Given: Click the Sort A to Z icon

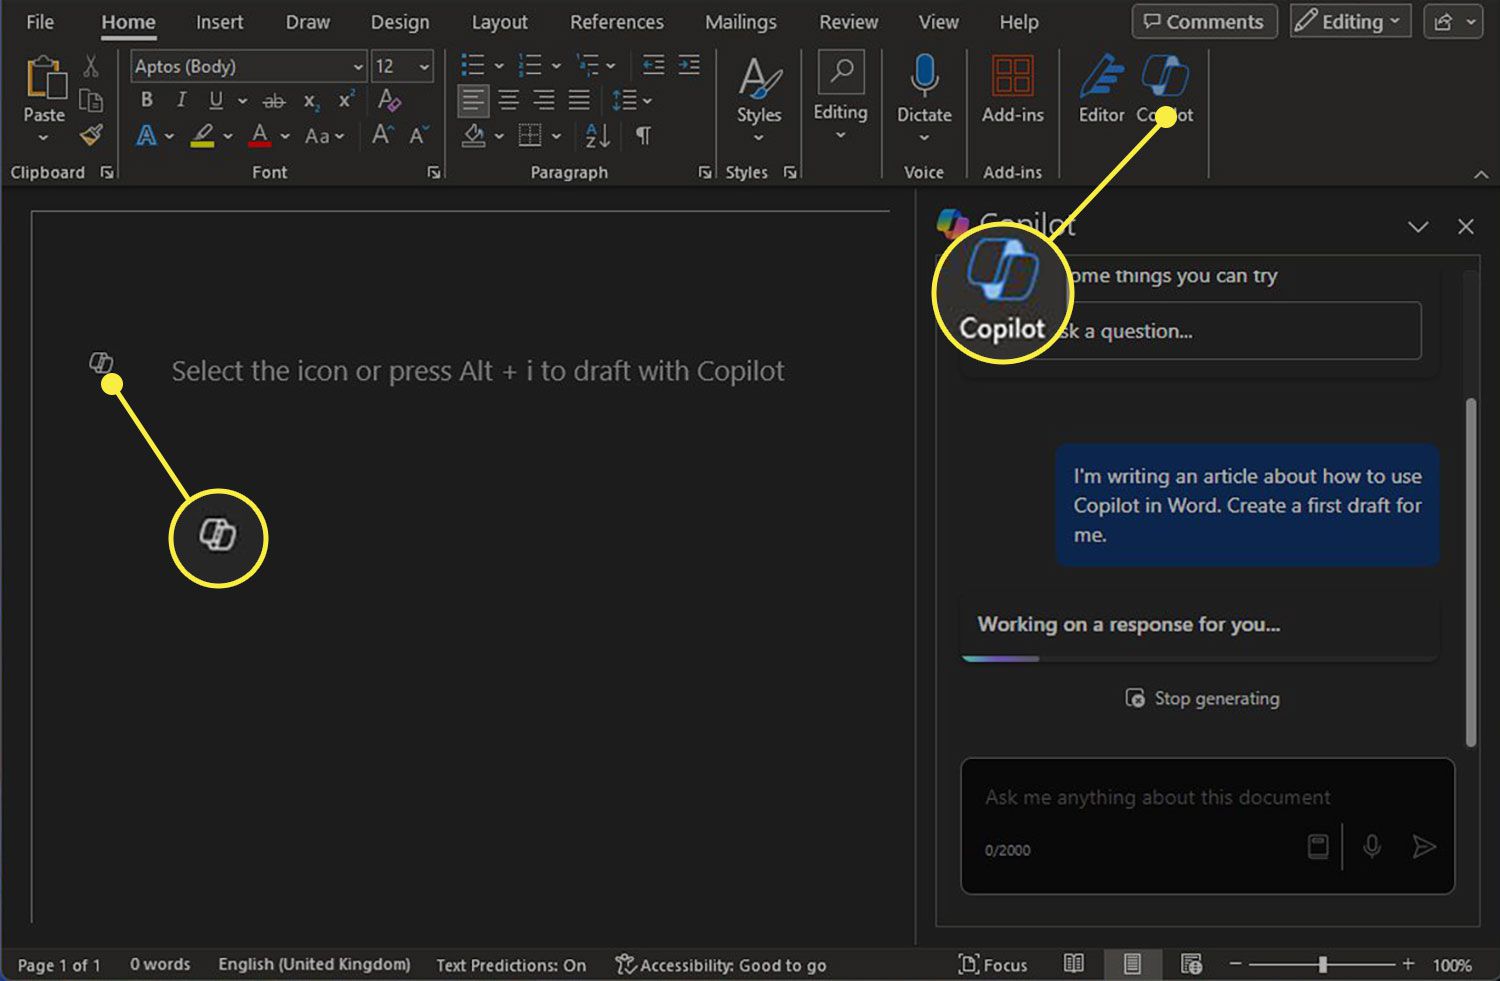Looking at the screenshot, I should point(597,135).
